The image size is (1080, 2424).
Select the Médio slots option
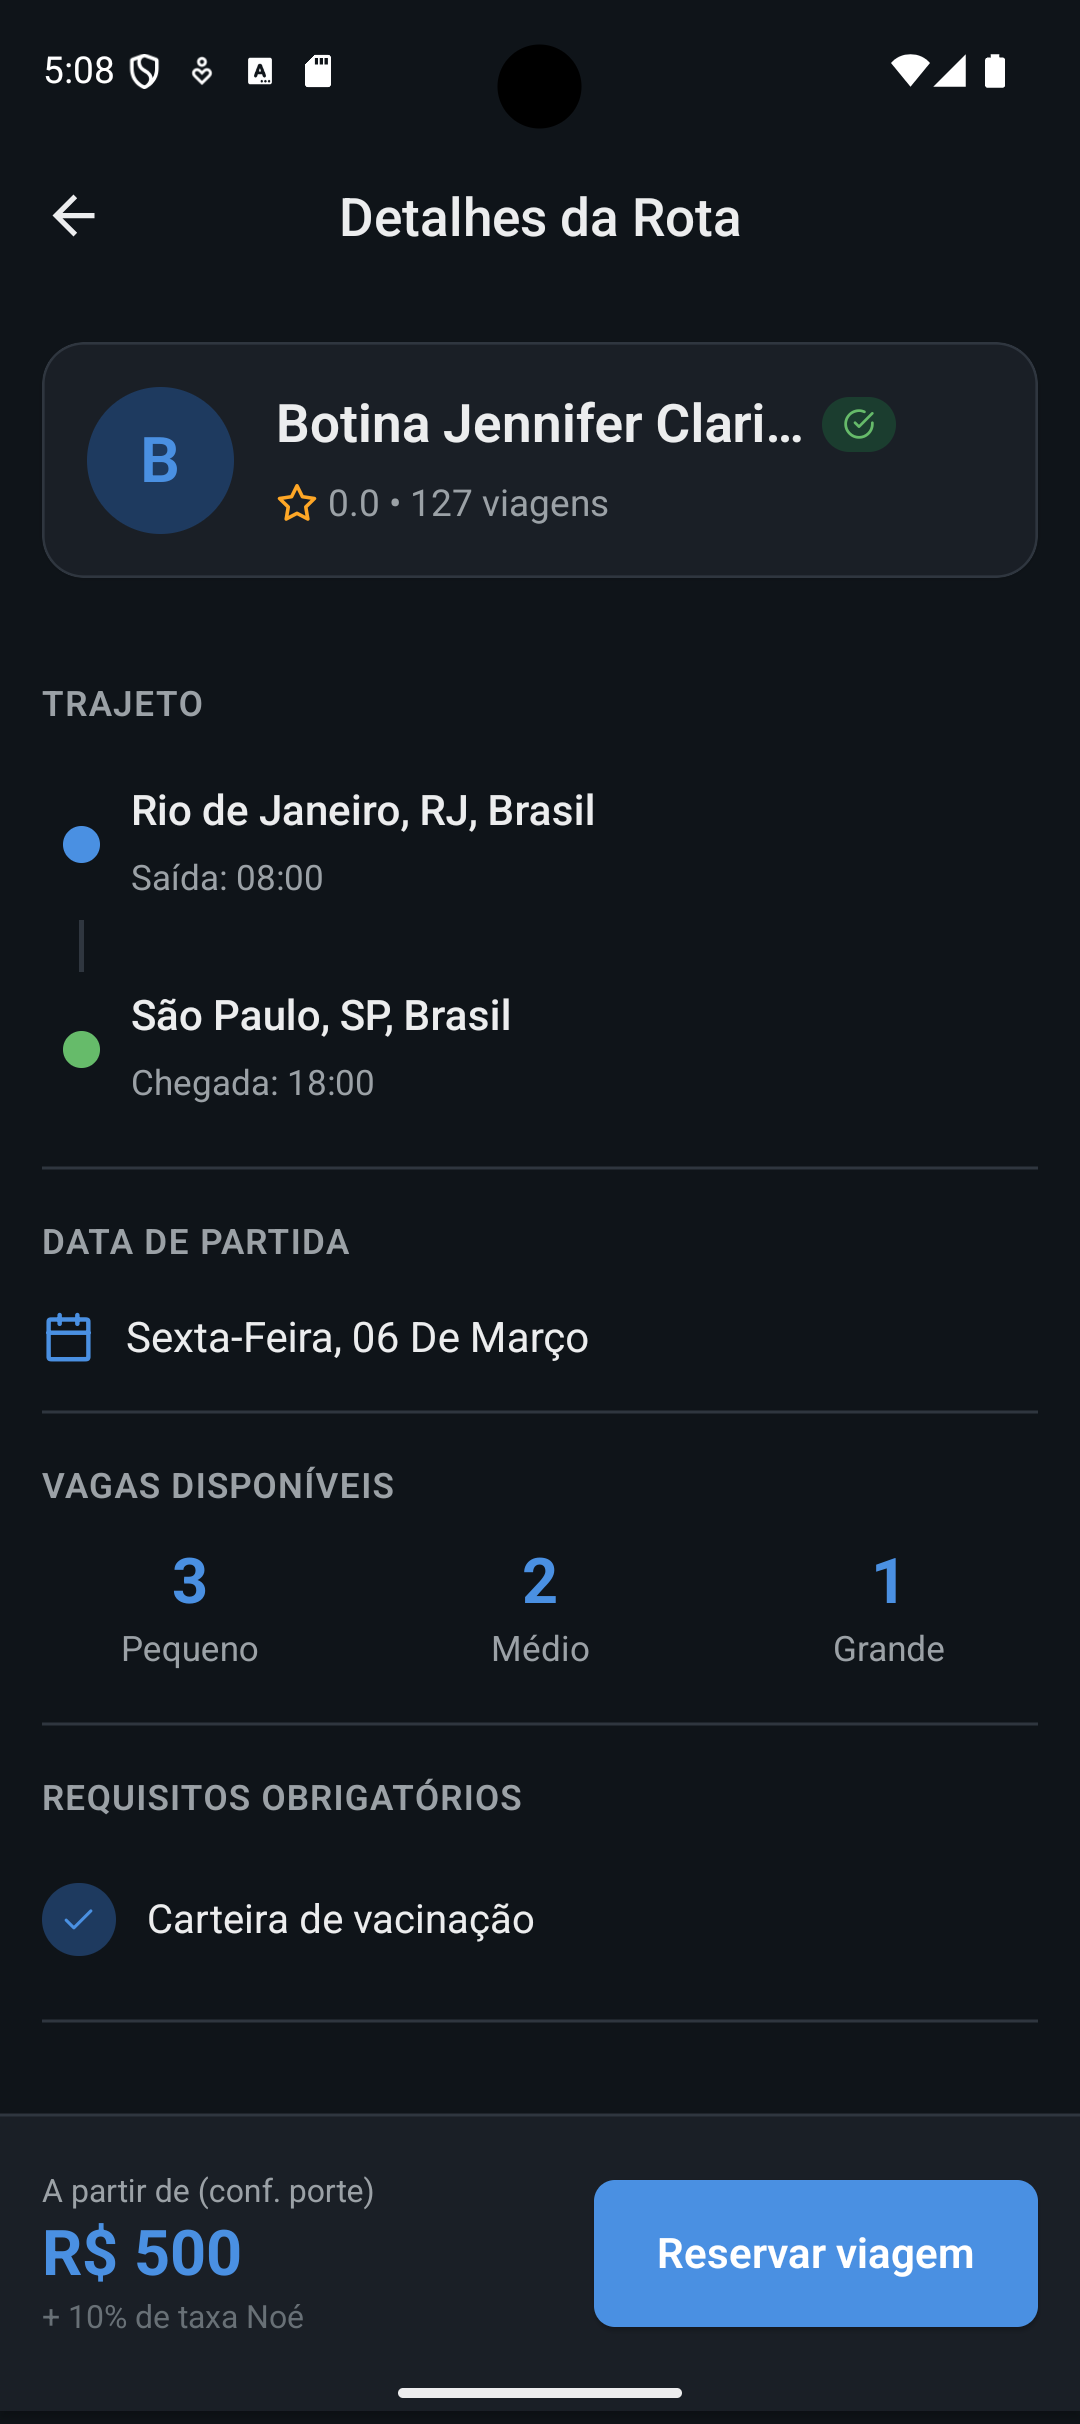(540, 1607)
